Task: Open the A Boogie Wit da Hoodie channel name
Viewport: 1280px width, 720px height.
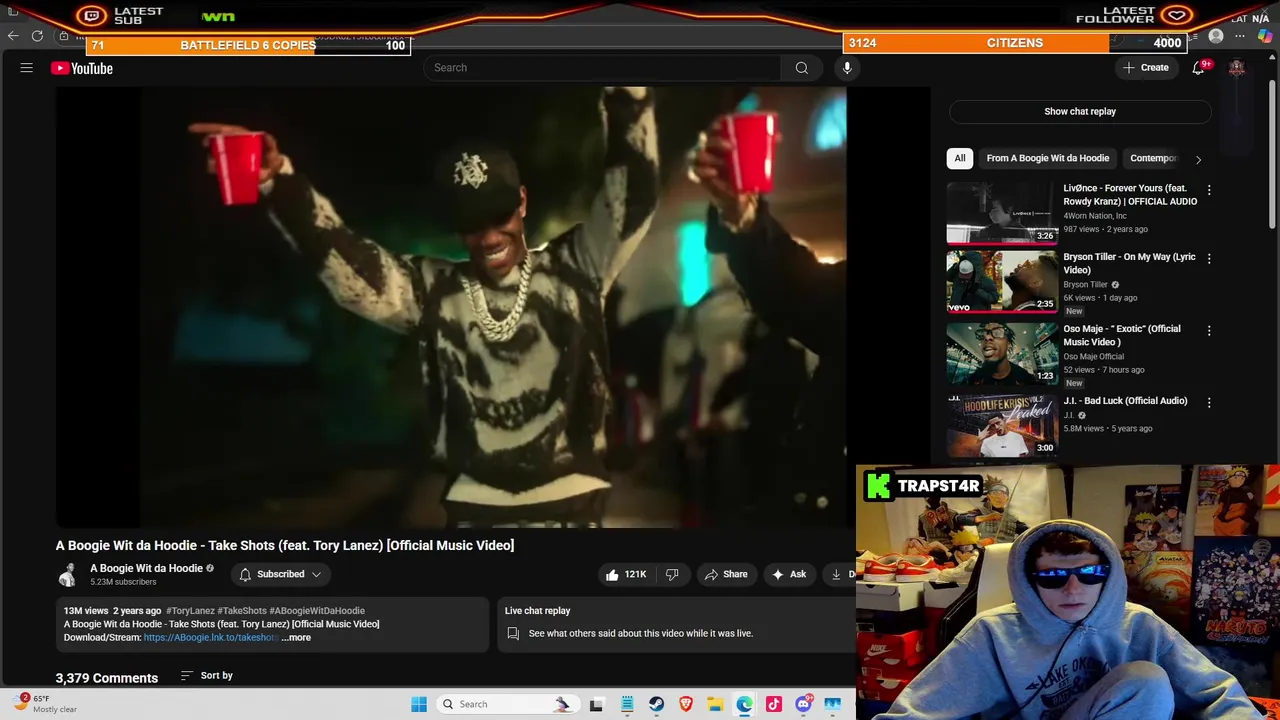Action: [x=146, y=568]
